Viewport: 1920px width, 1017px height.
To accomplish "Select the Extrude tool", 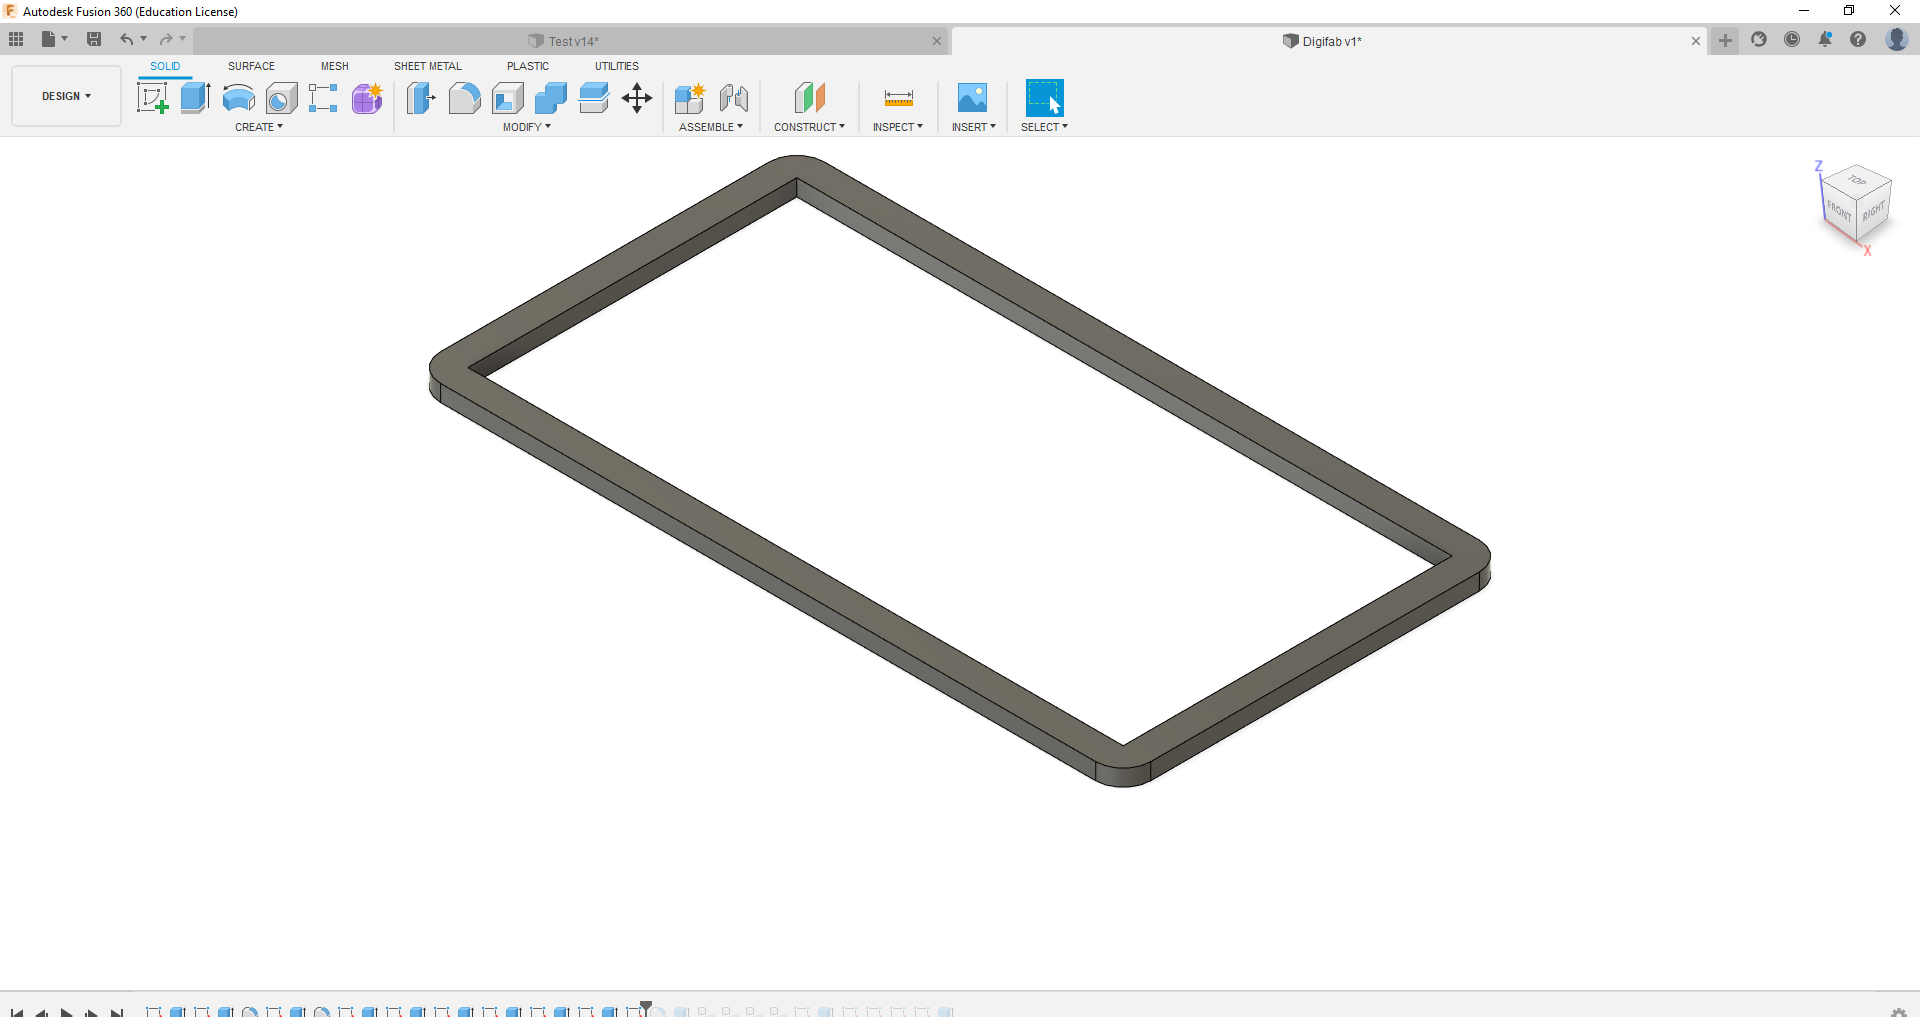I will click(196, 98).
